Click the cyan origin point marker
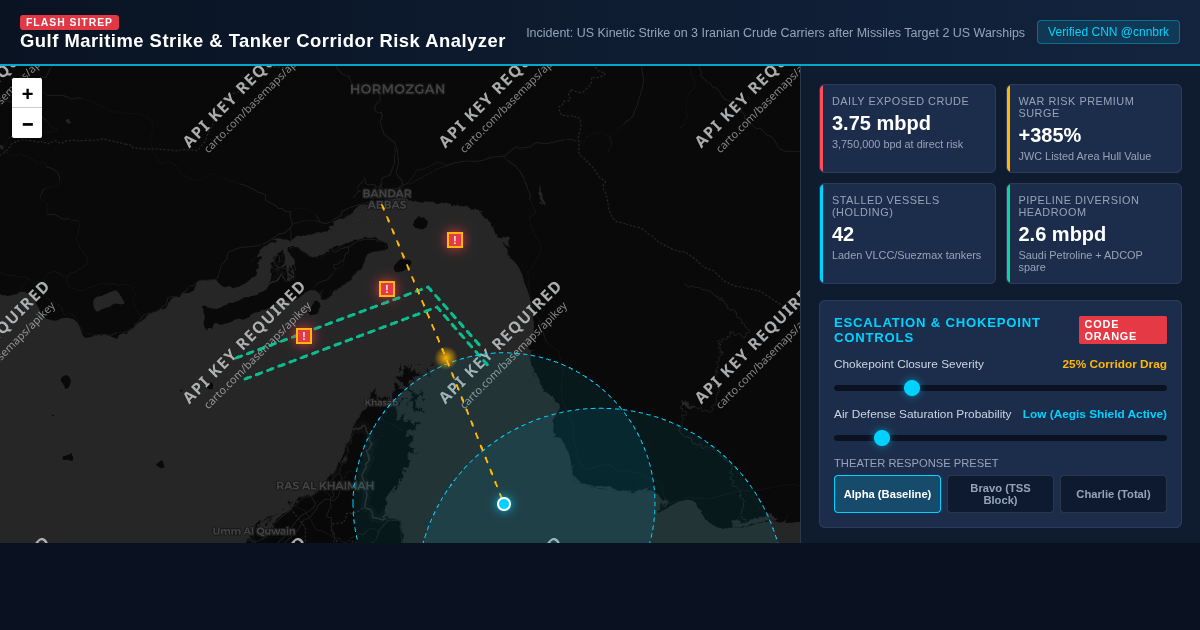 tap(504, 504)
